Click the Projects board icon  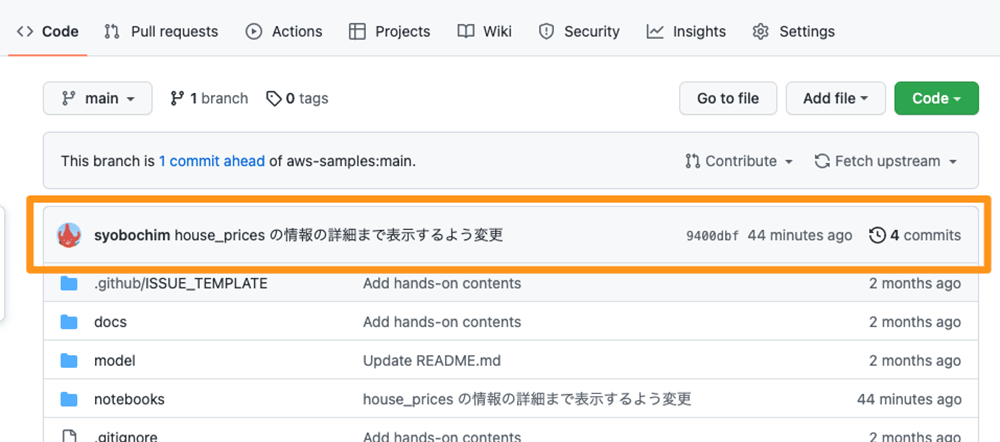[357, 31]
